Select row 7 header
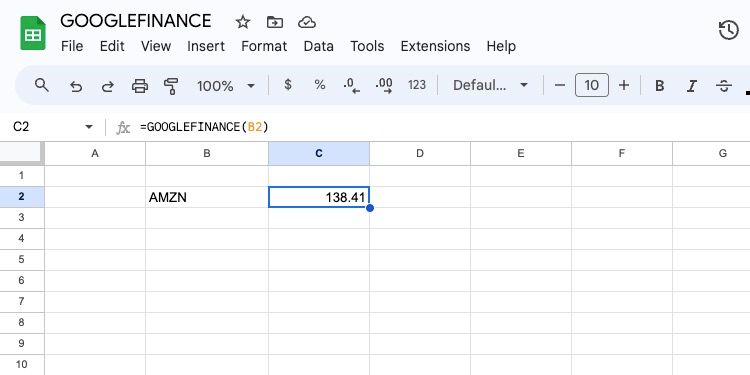Viewport: 750px width, 375px height. coord(22,302)
